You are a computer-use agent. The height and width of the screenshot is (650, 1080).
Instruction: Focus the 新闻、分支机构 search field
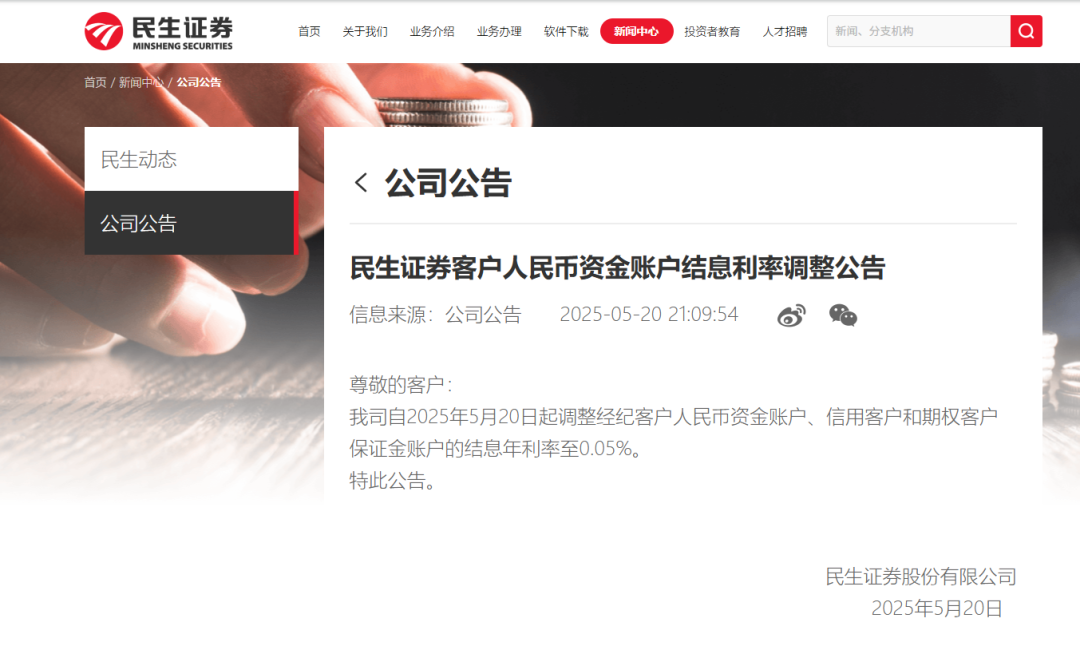tap(918, 31)
